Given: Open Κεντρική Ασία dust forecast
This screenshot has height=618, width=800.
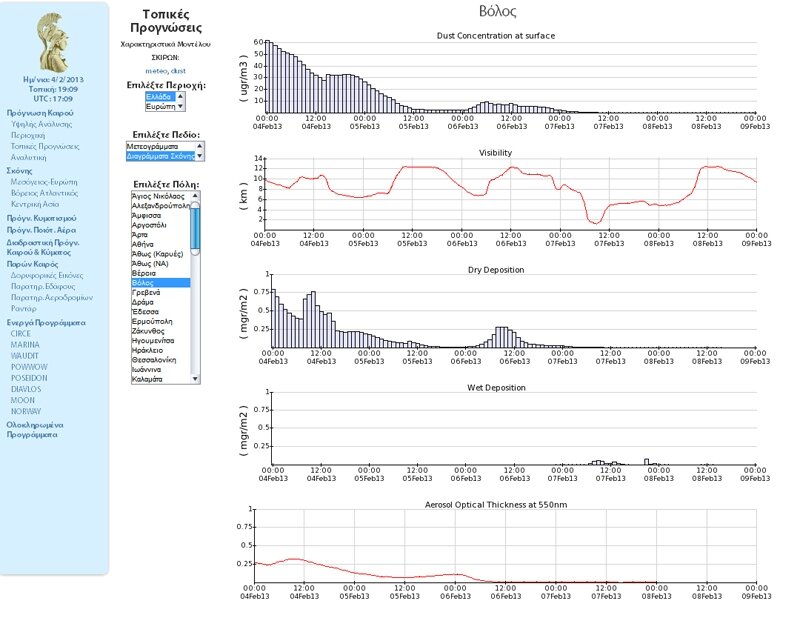Looking at the screenshot, I should pyautogui.click(x=35, y=204).
